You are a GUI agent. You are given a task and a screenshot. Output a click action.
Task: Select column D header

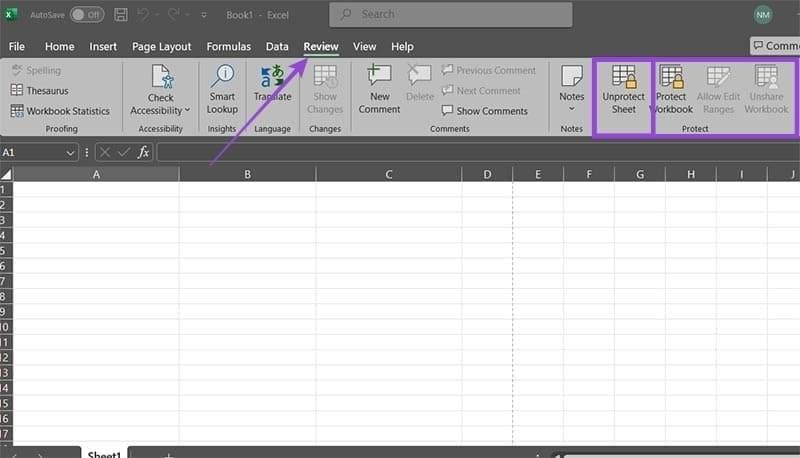coord(487,174)
